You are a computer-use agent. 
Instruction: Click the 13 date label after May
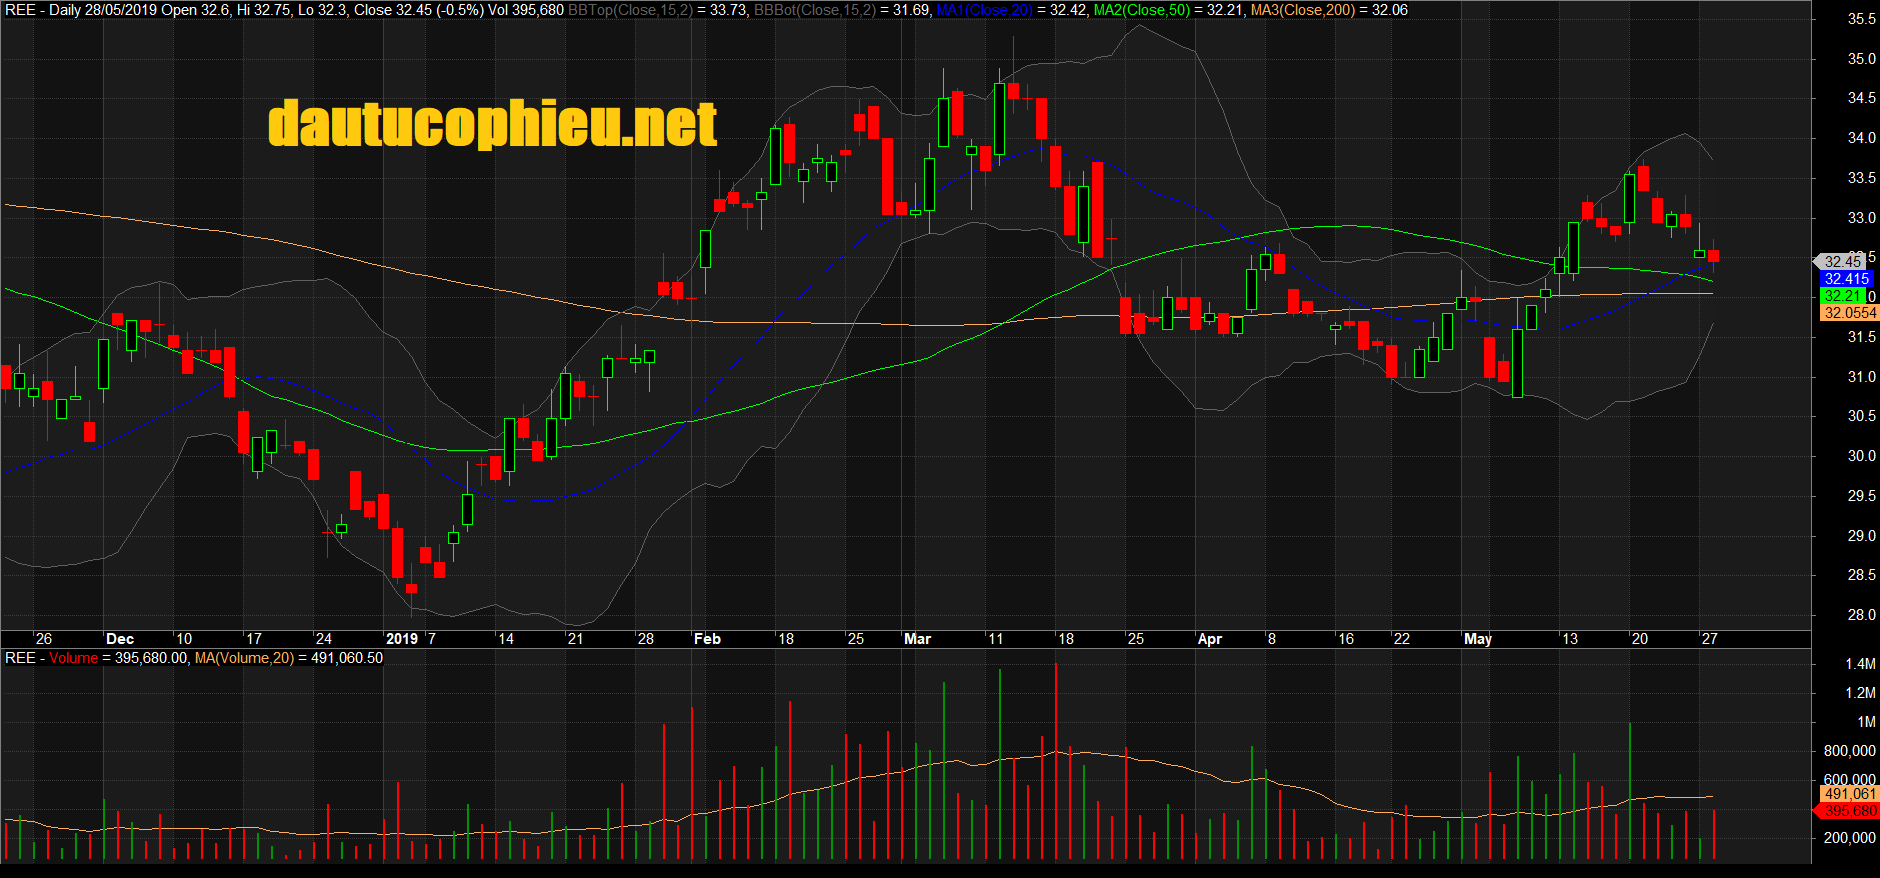(1570, 639)
